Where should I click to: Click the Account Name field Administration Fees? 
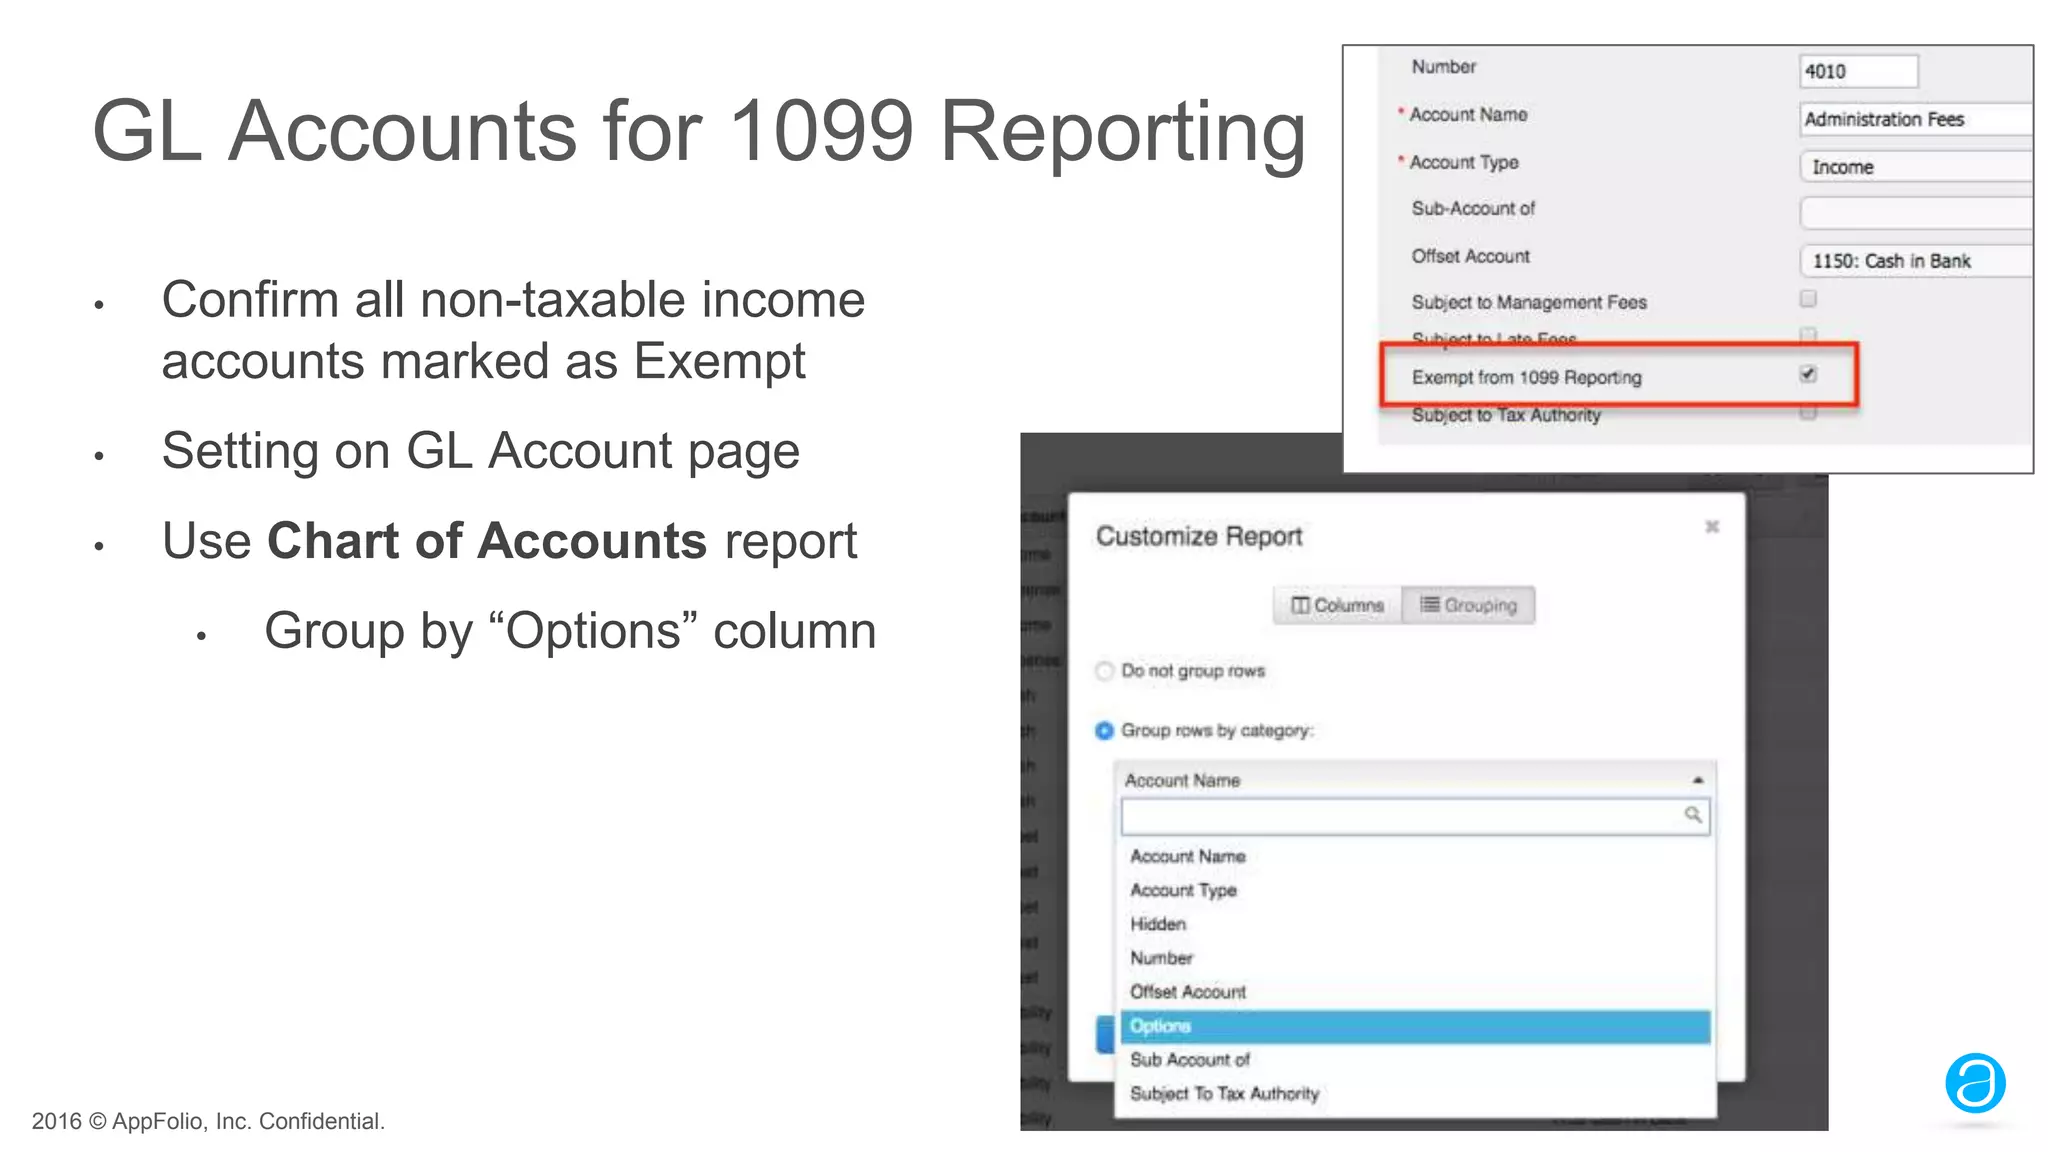(x=1916, y=119)
